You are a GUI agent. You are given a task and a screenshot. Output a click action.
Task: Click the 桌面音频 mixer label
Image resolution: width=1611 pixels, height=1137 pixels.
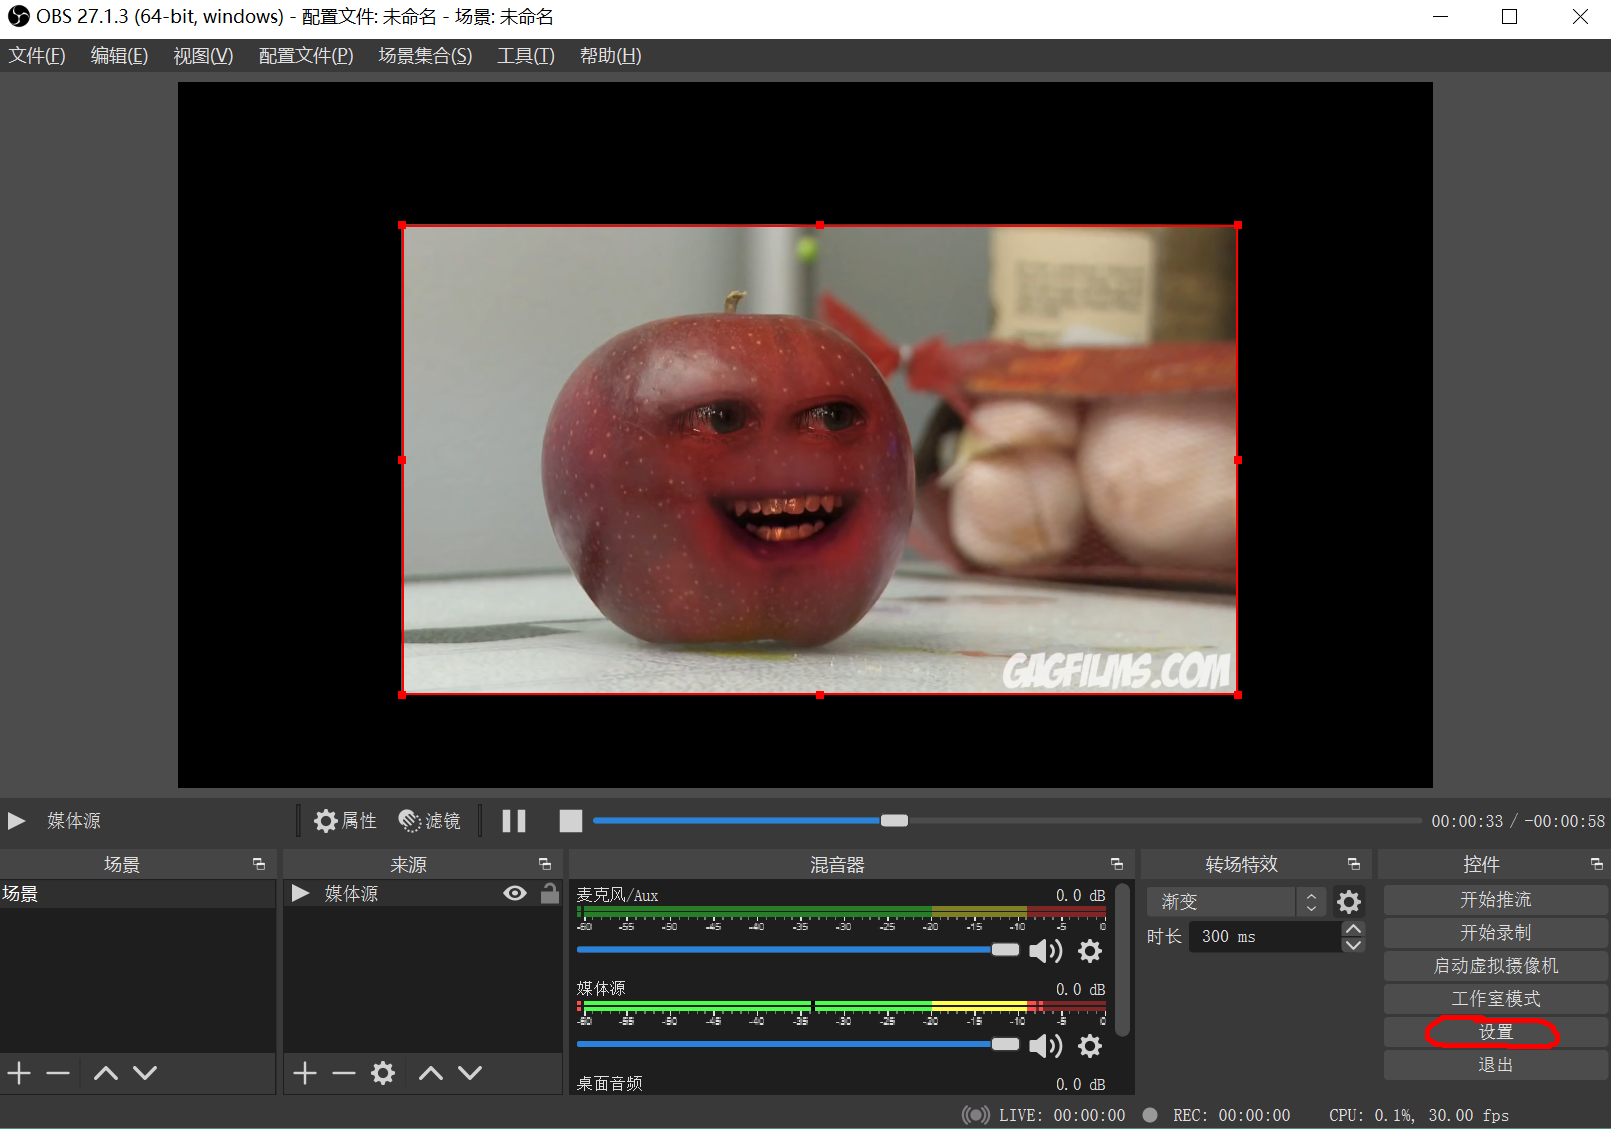(609, 1084)
